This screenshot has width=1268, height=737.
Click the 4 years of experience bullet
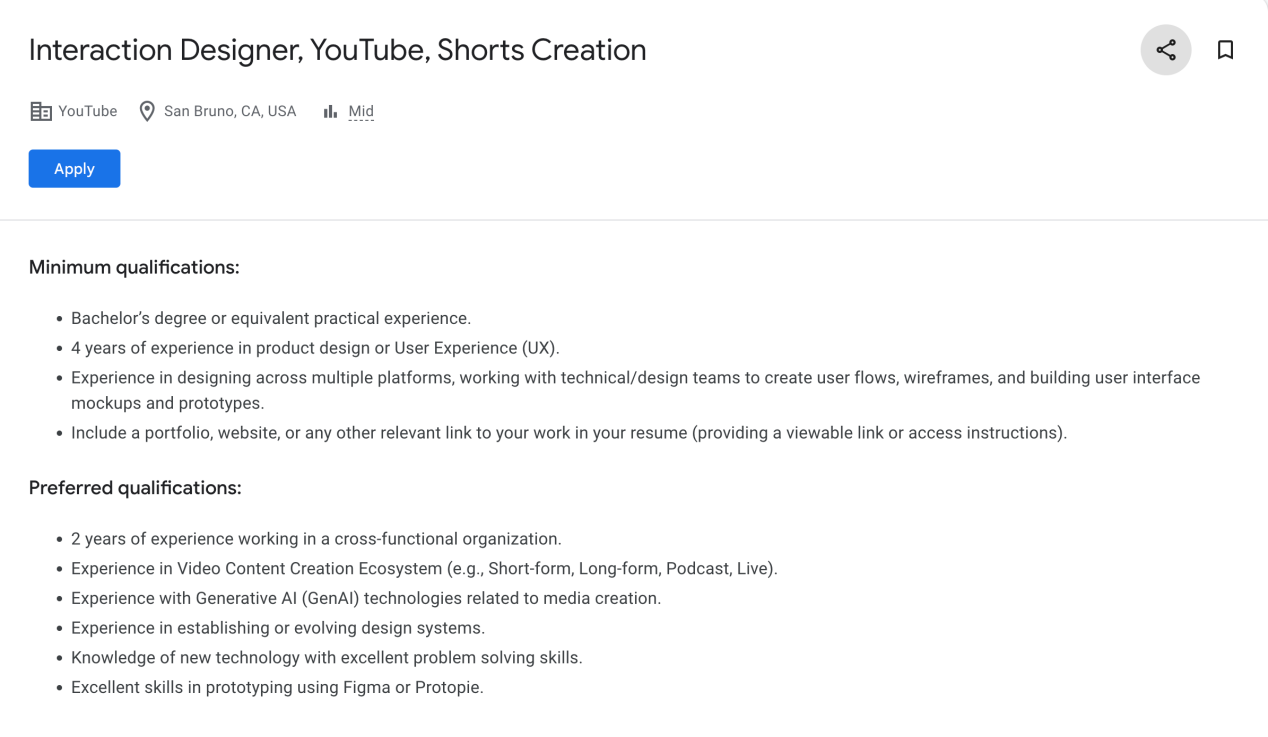315,348
